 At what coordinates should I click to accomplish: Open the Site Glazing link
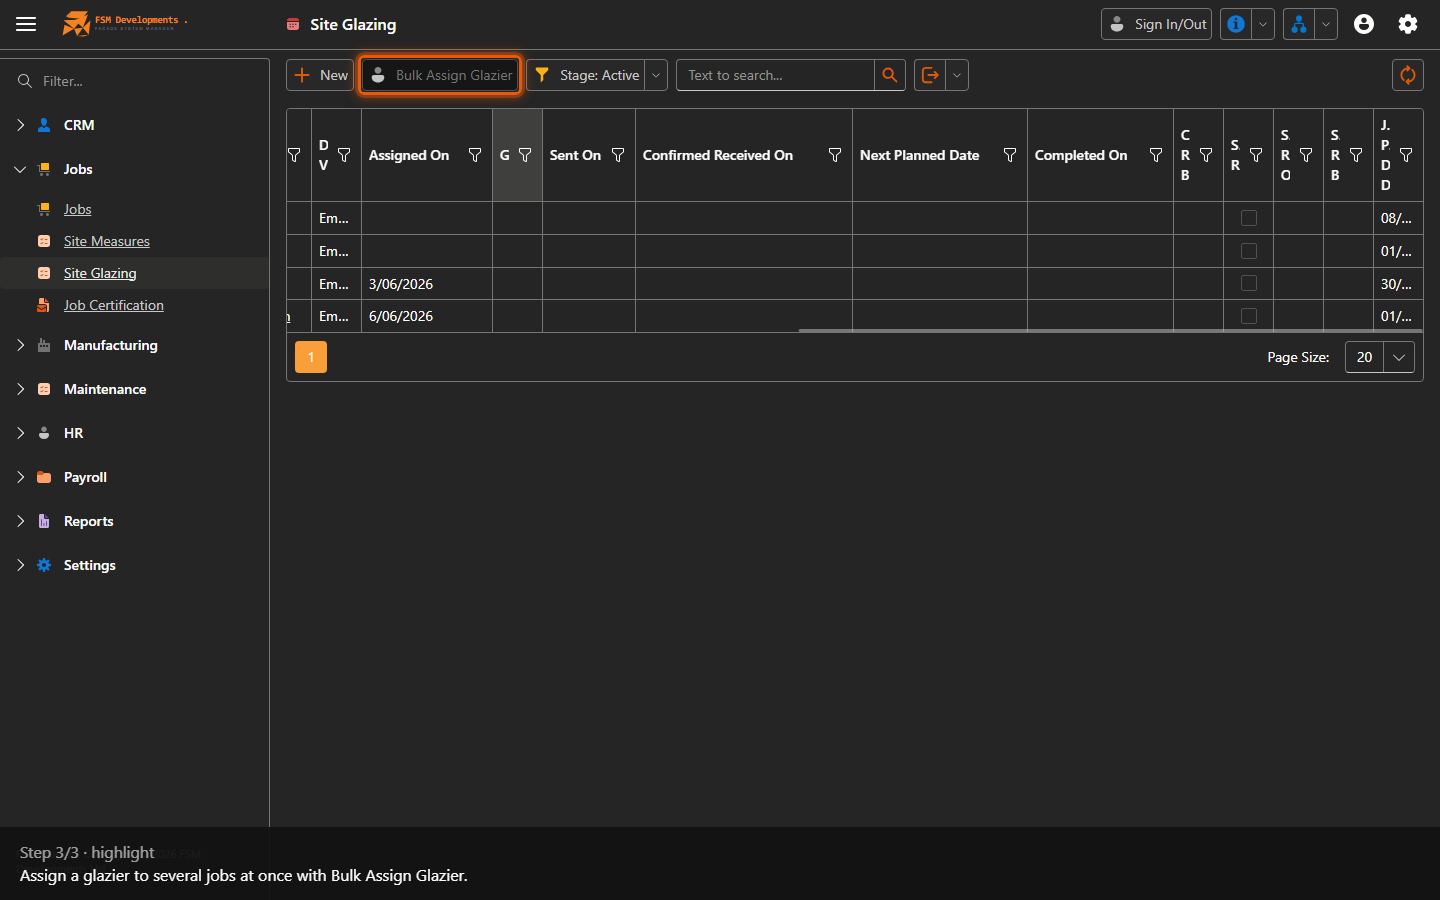(x=100, y=273)
